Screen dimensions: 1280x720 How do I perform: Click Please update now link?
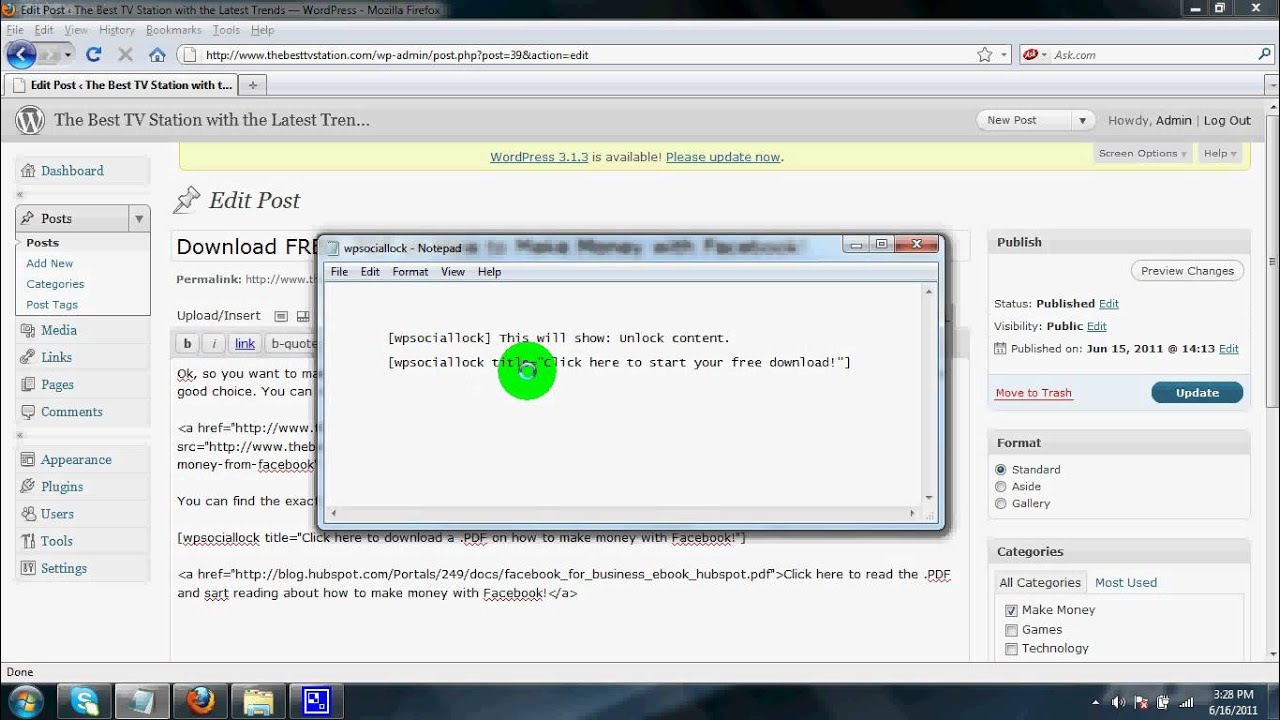coord(723,157)
